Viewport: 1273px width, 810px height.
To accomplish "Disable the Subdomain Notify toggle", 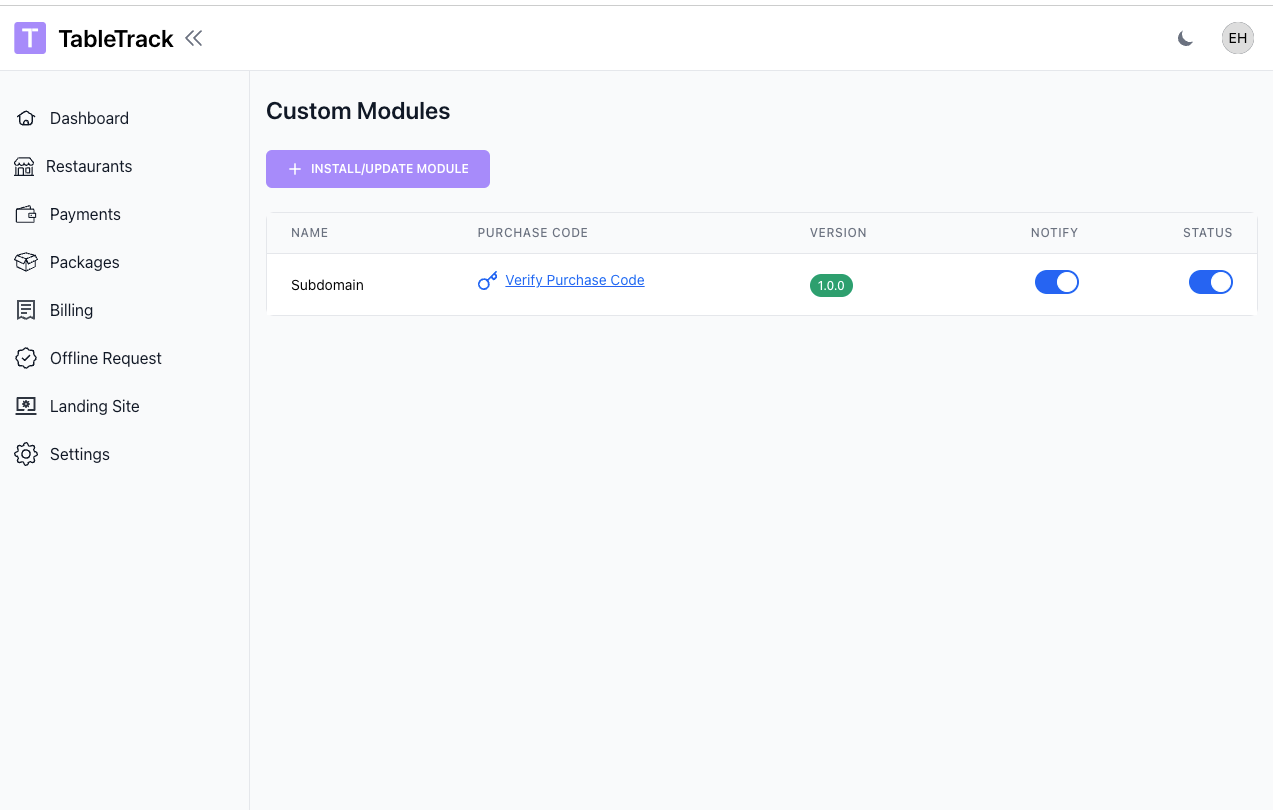I will [x=1056, y=282].
